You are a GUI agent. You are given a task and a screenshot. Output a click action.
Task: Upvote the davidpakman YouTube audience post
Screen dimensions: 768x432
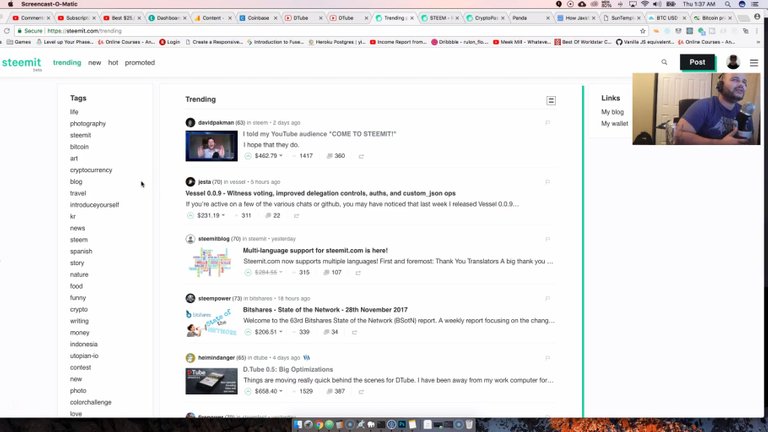(x=248, y=156)
